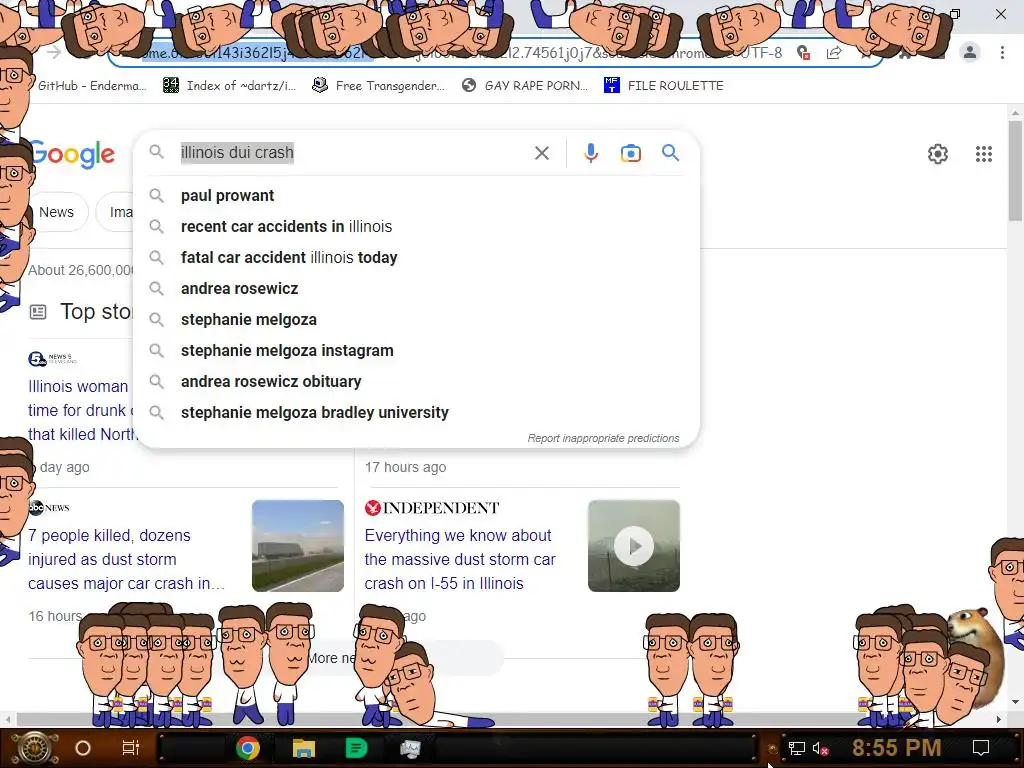Screen dimensions: 1024x768
Task: Click inside the 'illinois dui crash' search field
Action: (353, 153)
